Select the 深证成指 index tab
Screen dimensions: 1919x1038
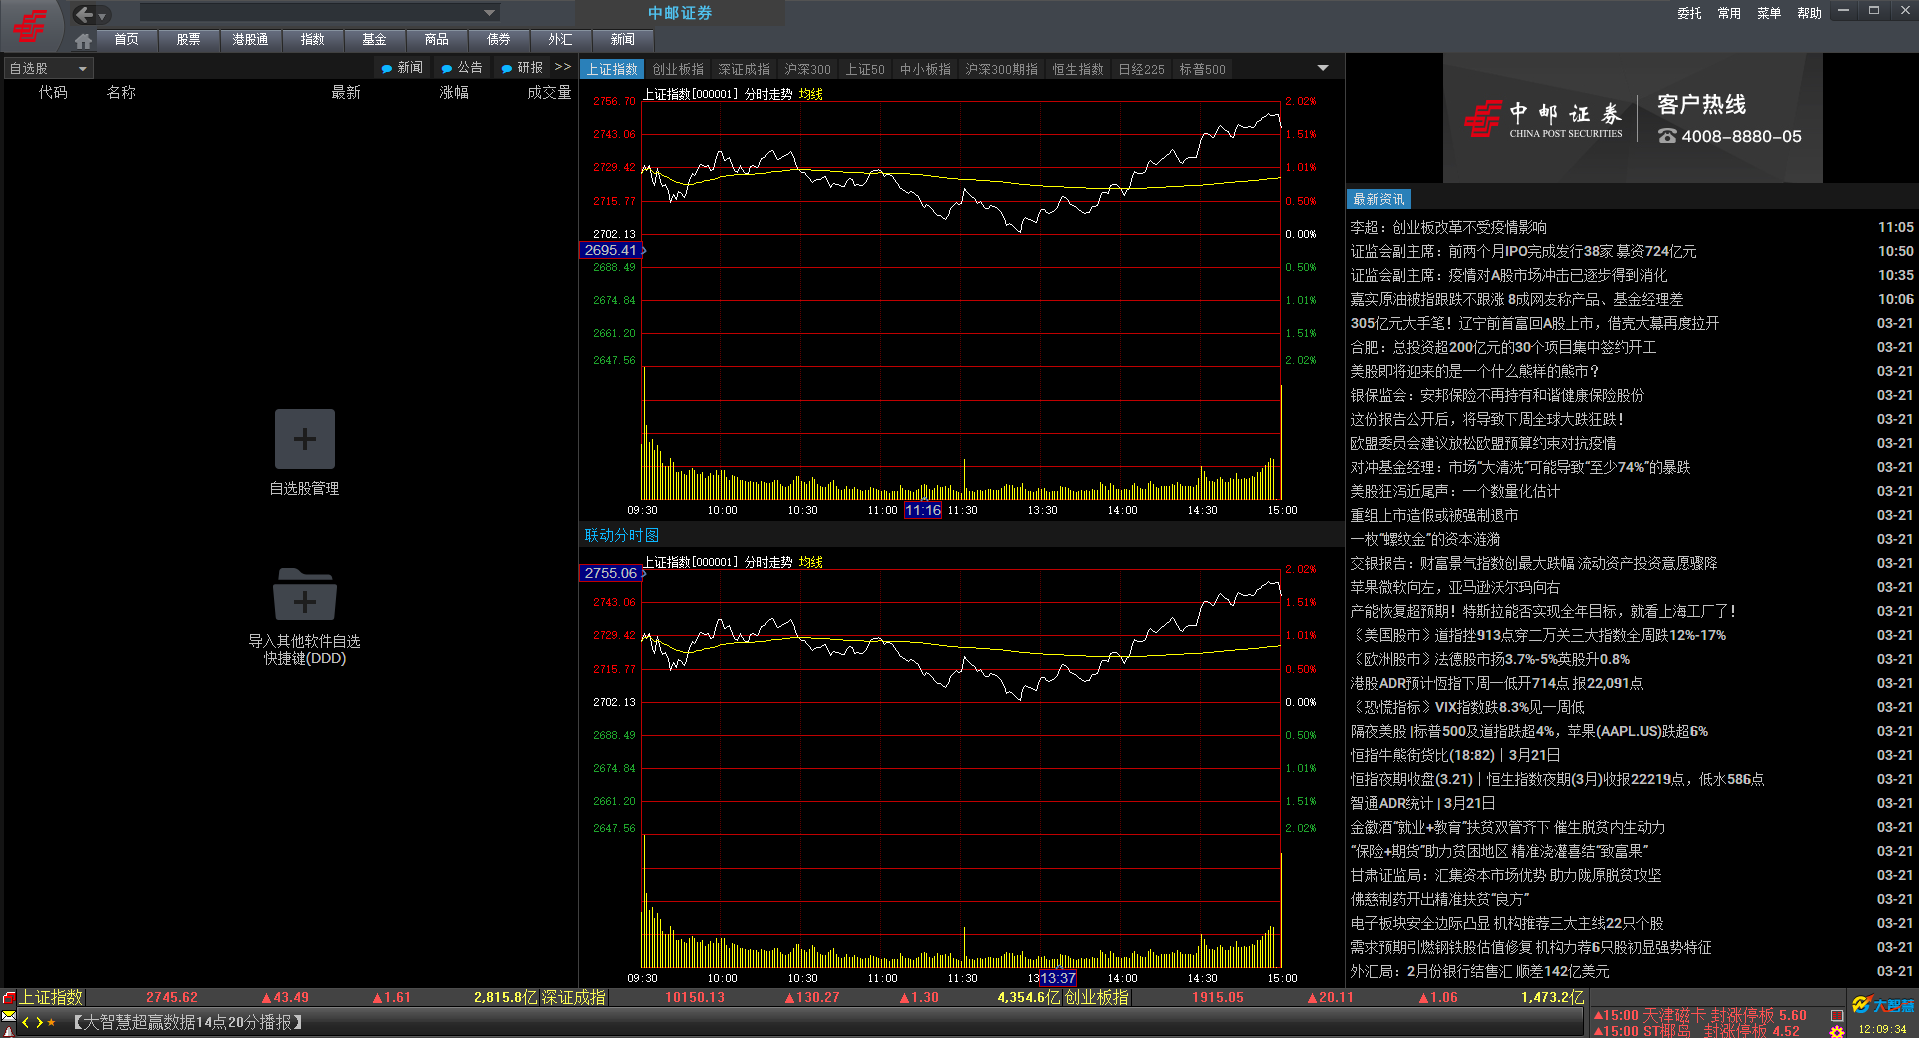[744, 69]
